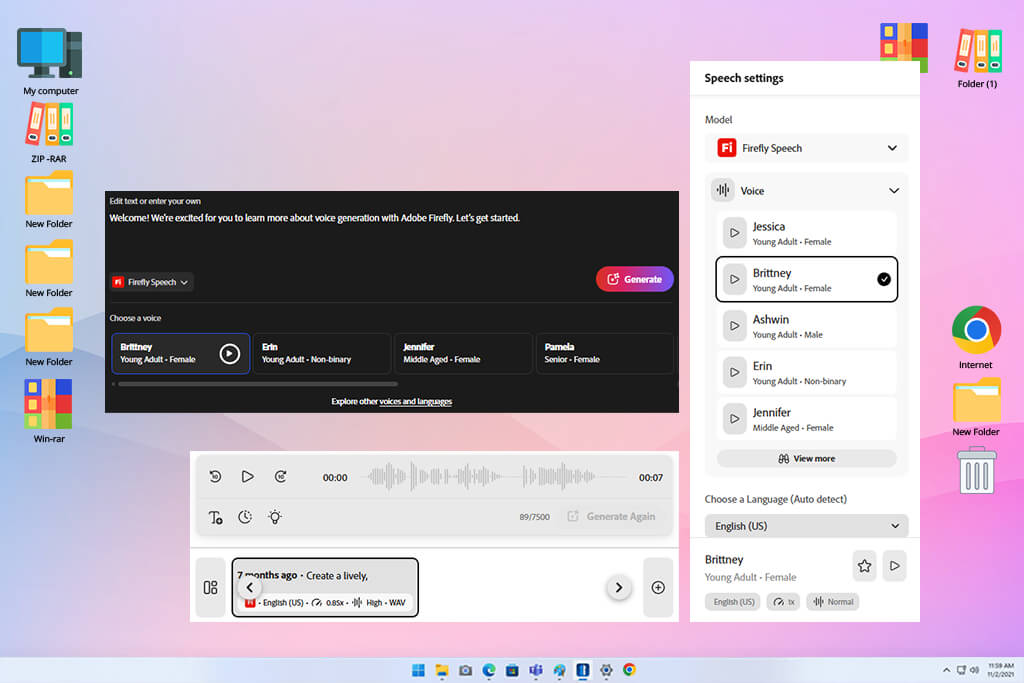Viewport: 1024px width, 683px height.
Task: Click the English (US) tag chip
Action: click(733, 602)
